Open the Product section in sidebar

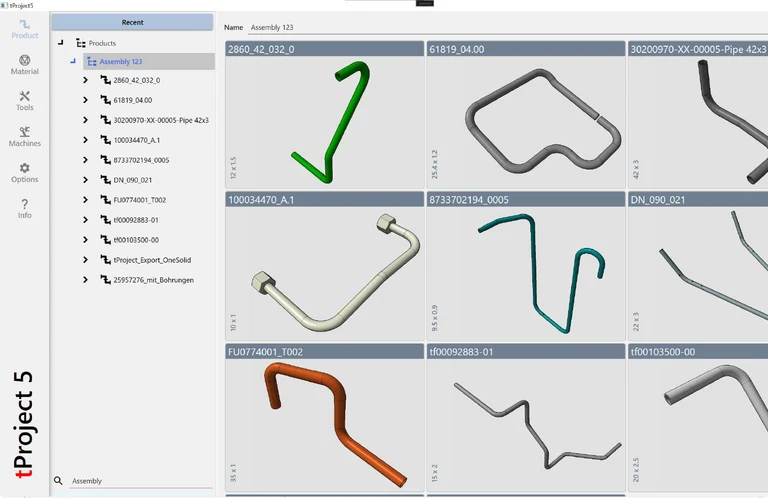(x=24, y=28)
